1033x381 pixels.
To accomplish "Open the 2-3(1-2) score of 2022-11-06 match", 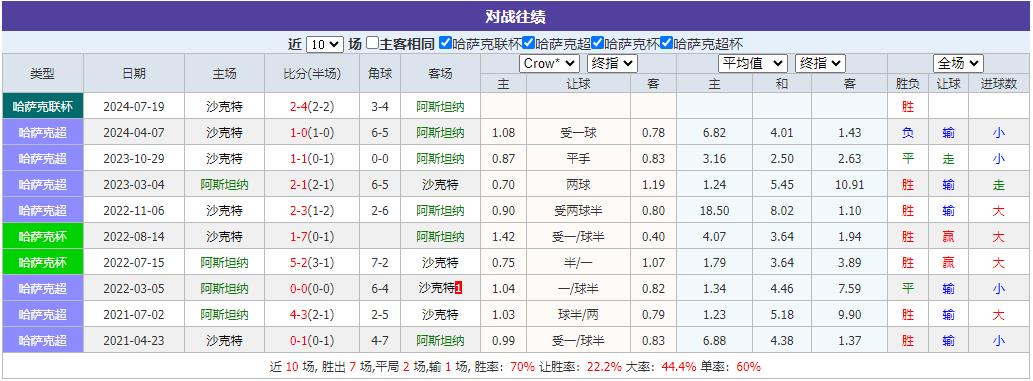I will point(312,210).
